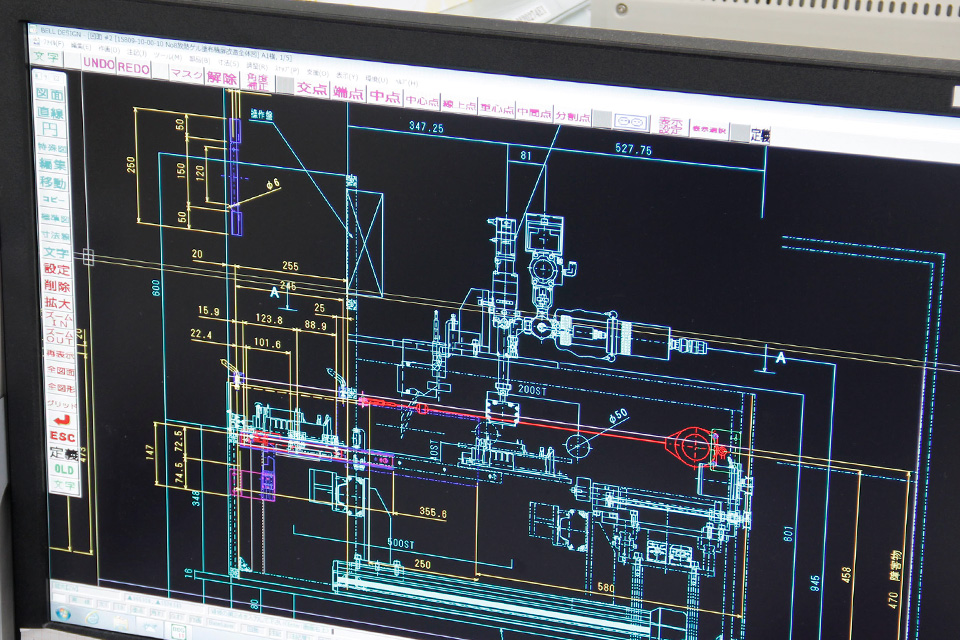
Task: Click the UNDO toolbar button
Action: (x=99, y=64)
